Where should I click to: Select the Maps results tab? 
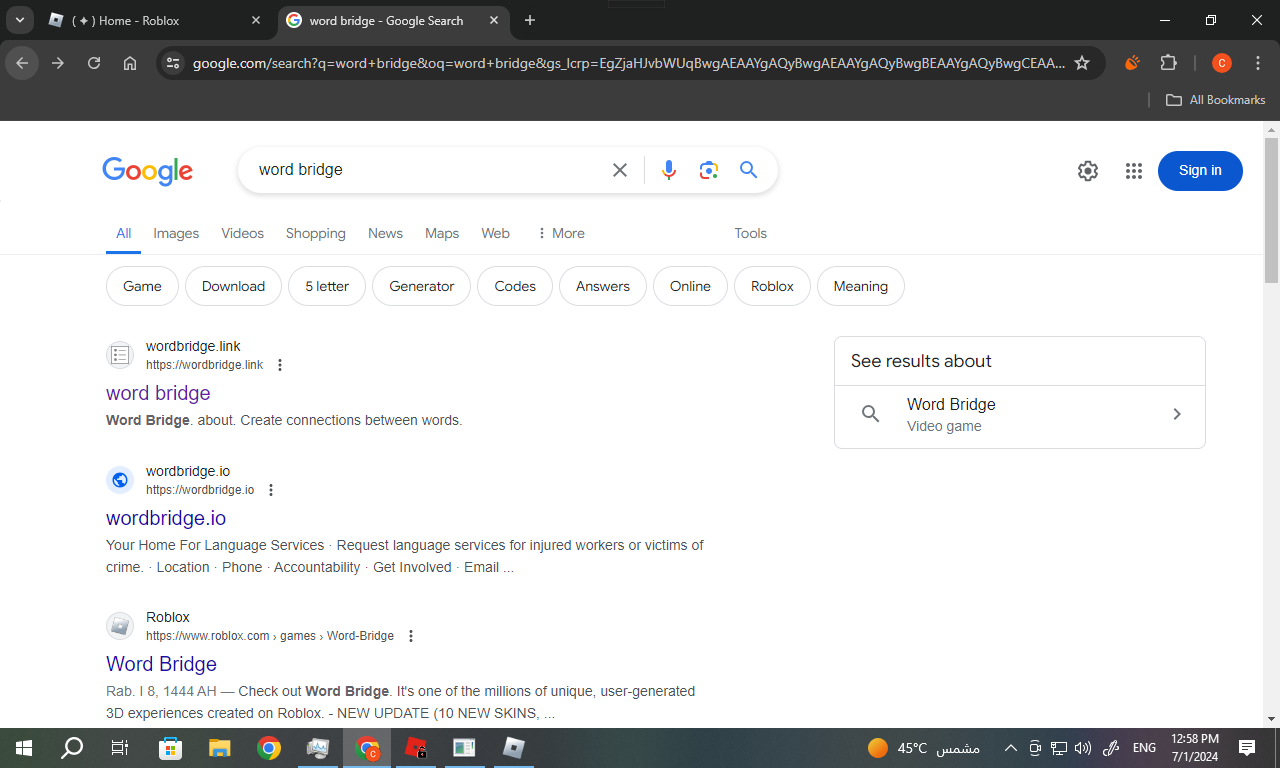[442, 233]
